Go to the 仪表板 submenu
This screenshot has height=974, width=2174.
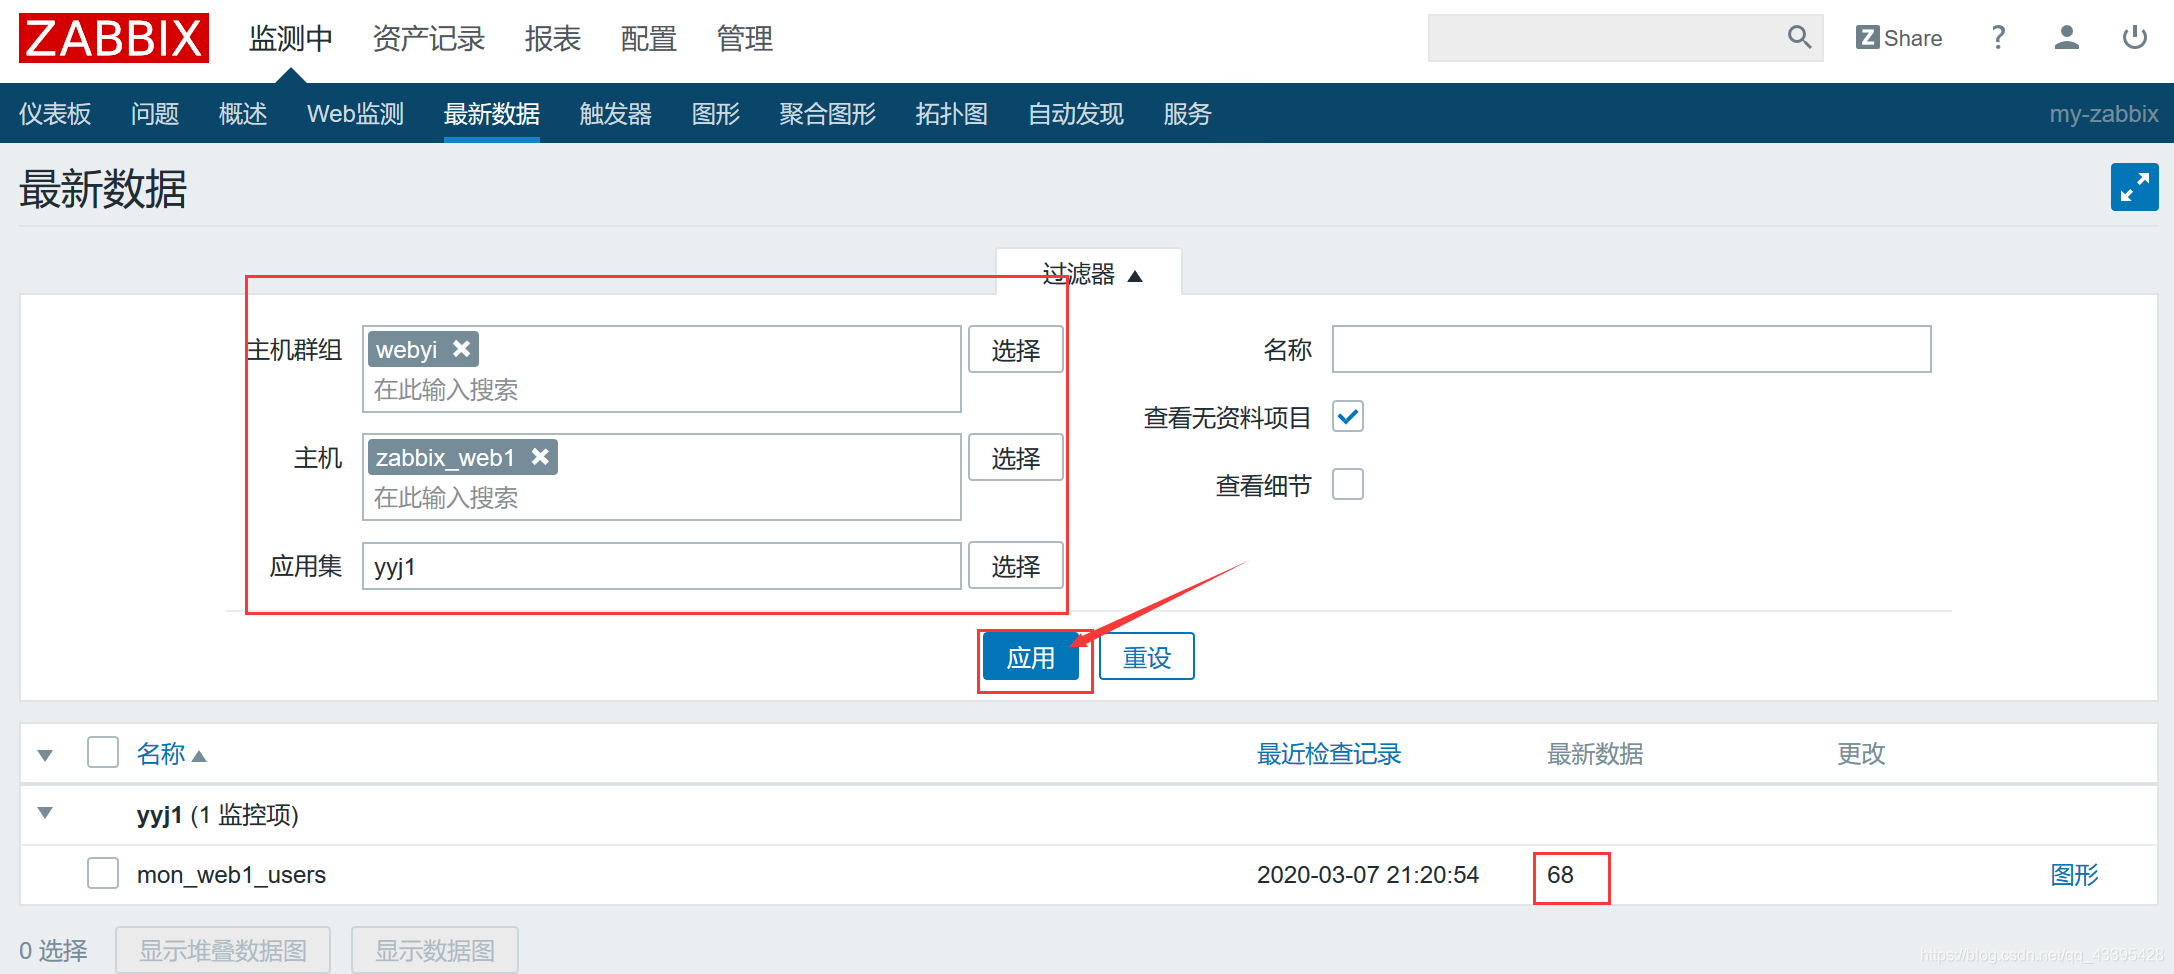coord(55,114)
